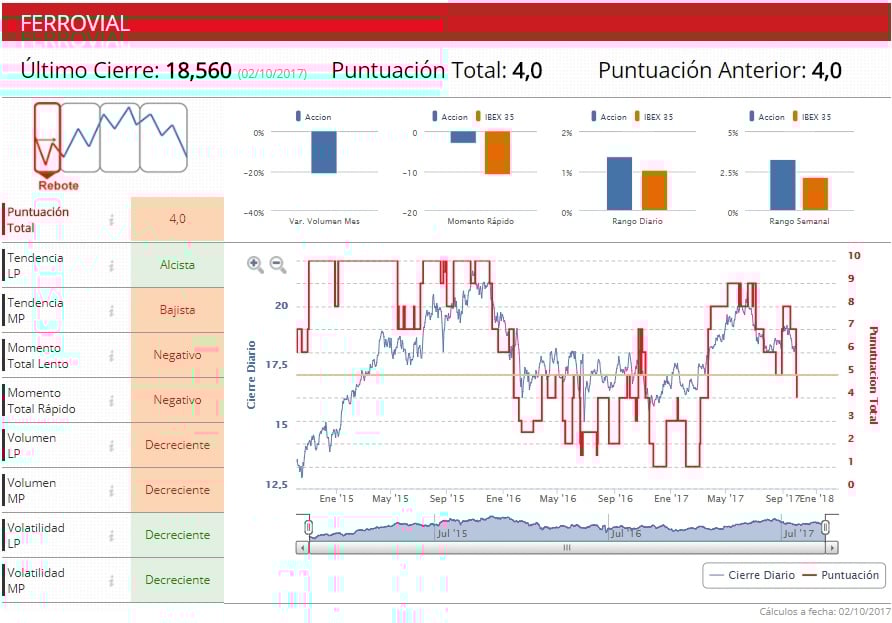The image size is (892, 623).
Task: Select the third phase box in cycle diagram
Action: [x=120, y=138]
